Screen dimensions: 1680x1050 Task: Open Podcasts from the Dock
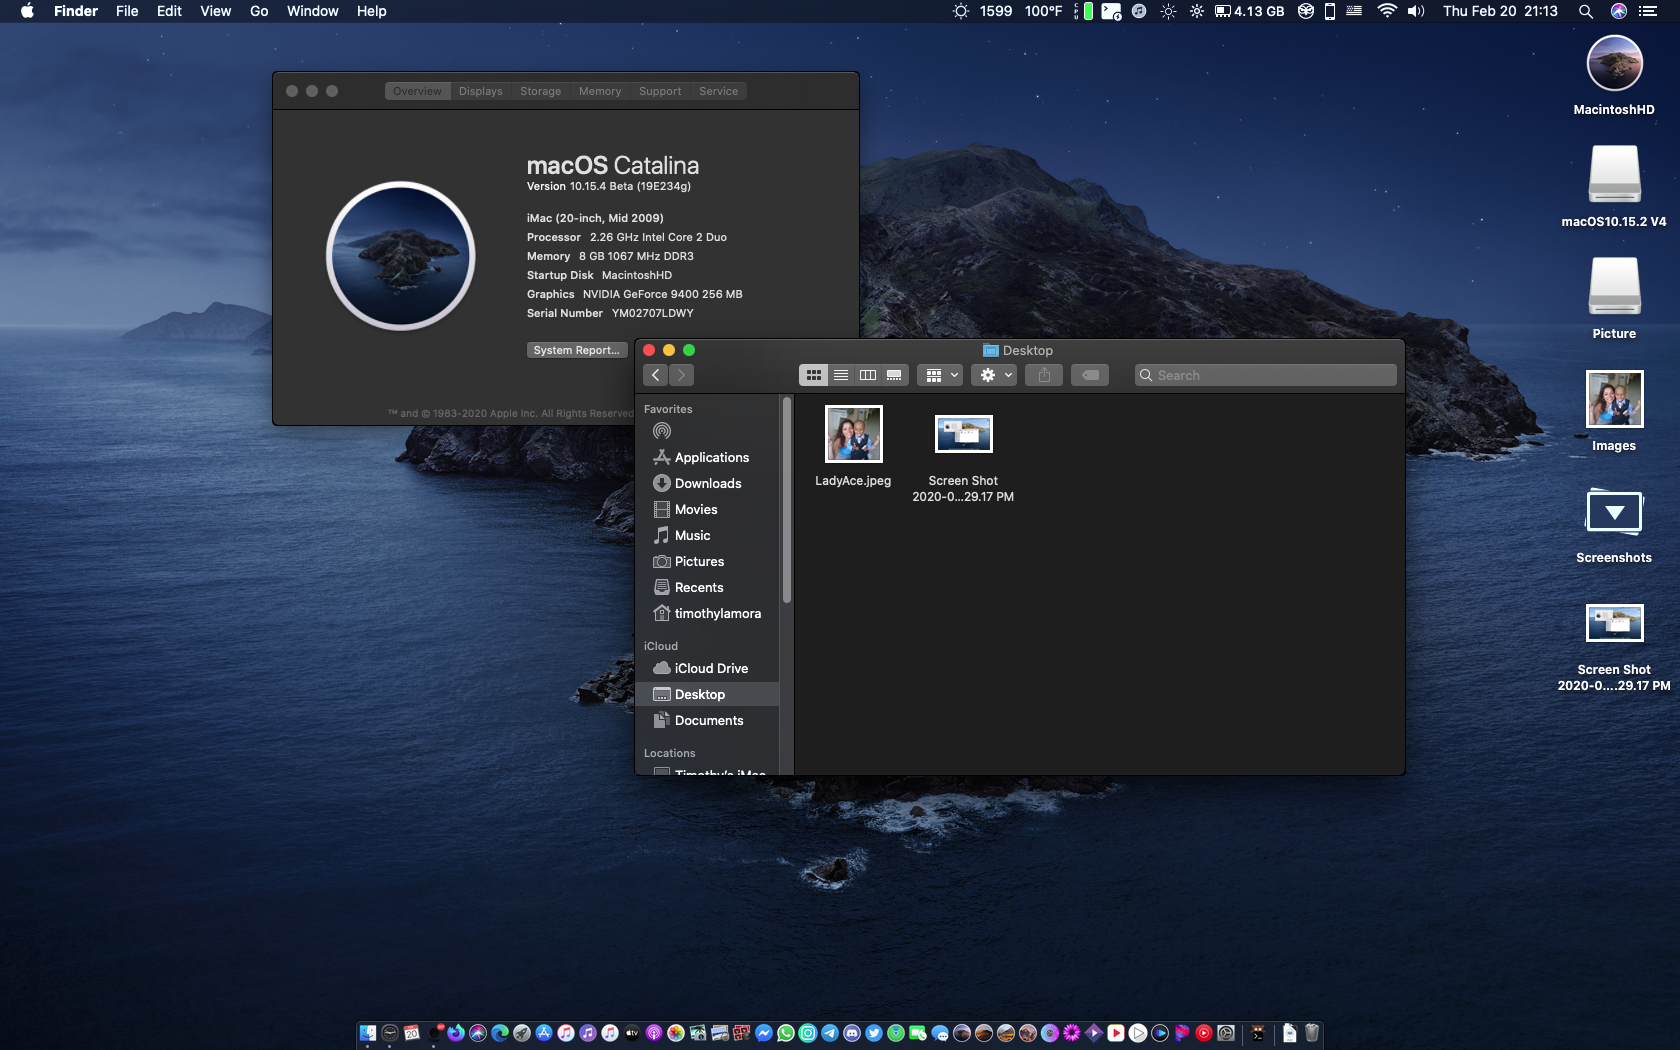coord(653,1033)
